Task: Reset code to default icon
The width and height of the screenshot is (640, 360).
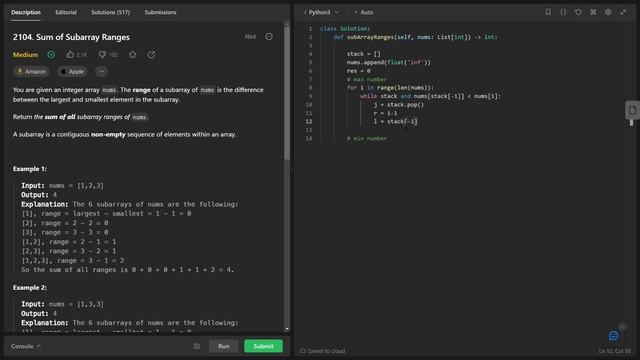Action: pyautogui.click(x=578, y=12)
